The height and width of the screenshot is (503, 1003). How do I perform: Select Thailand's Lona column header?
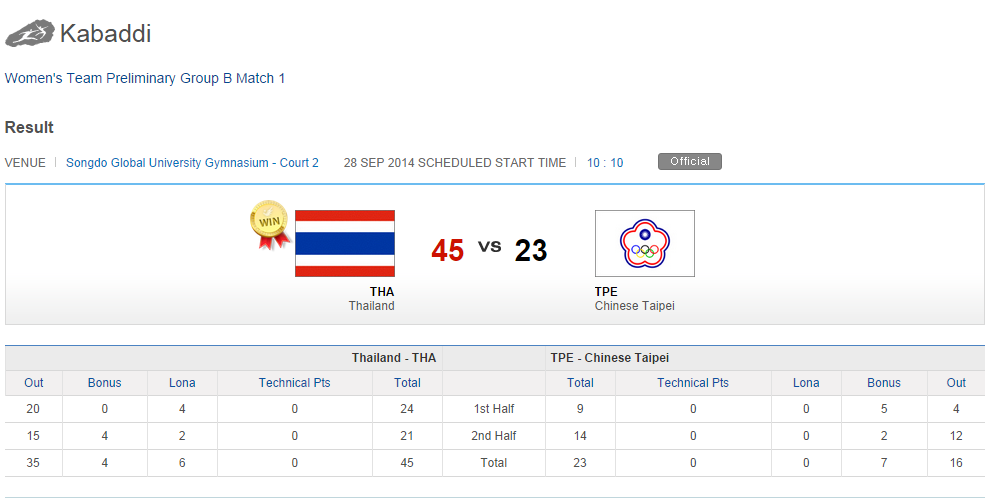pos(182,383)
